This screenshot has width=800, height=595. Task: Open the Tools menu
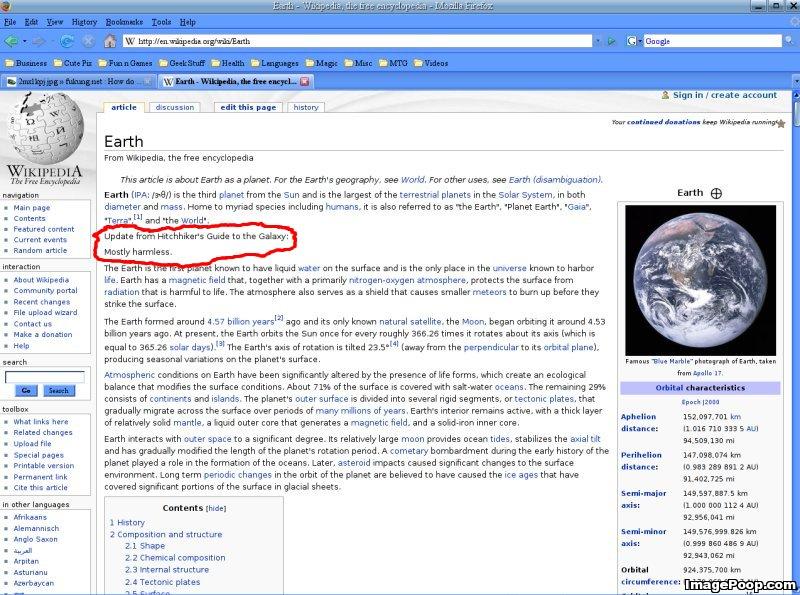(x=161, y=22)
